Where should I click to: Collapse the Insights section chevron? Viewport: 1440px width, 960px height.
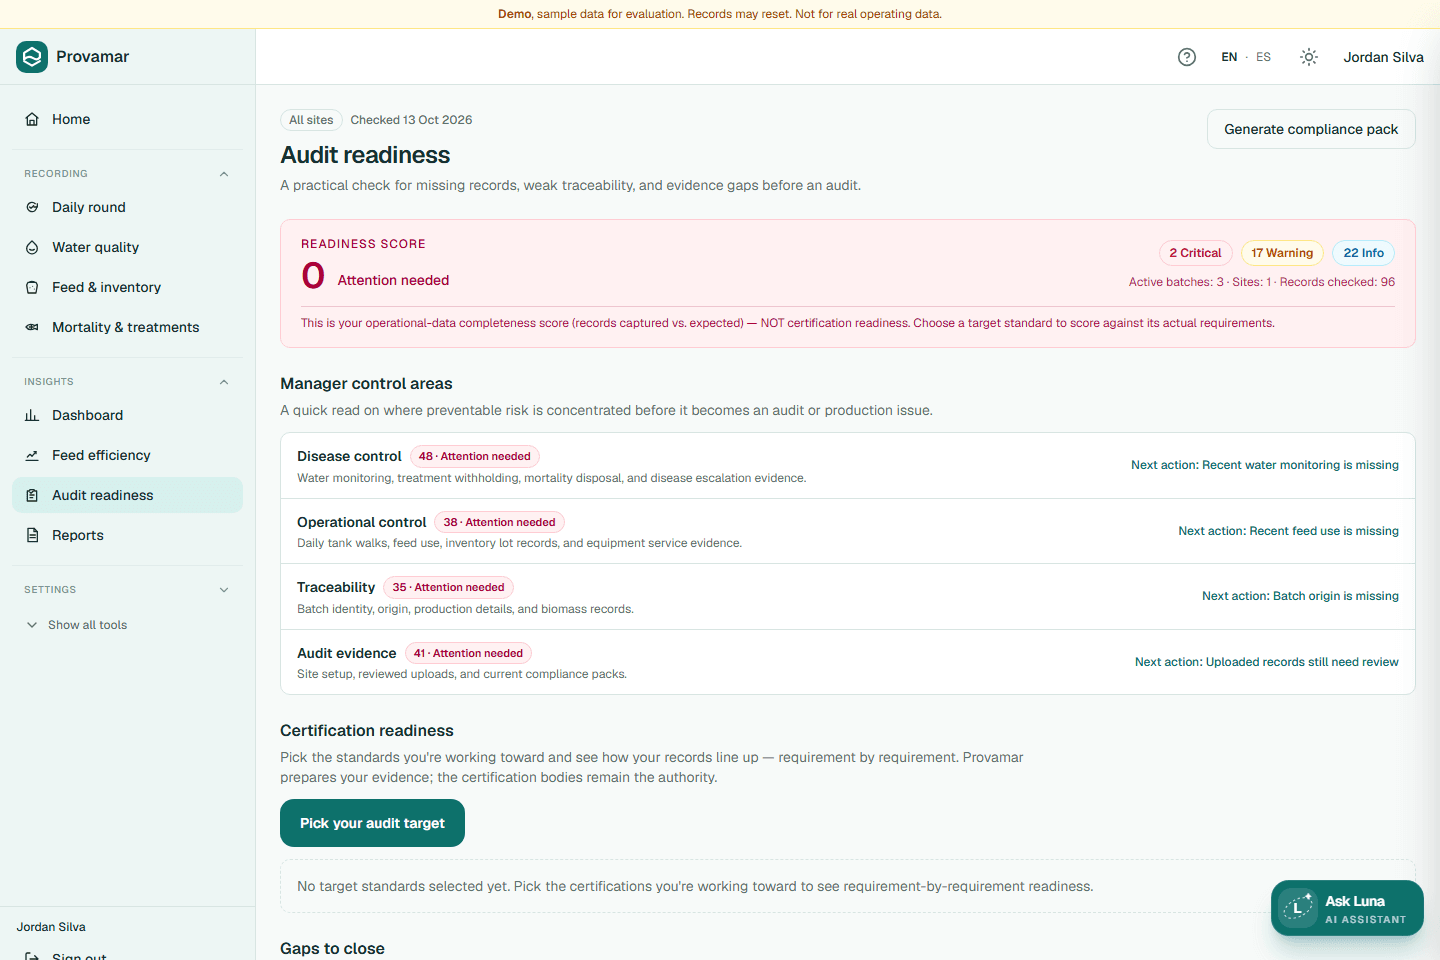224,382
